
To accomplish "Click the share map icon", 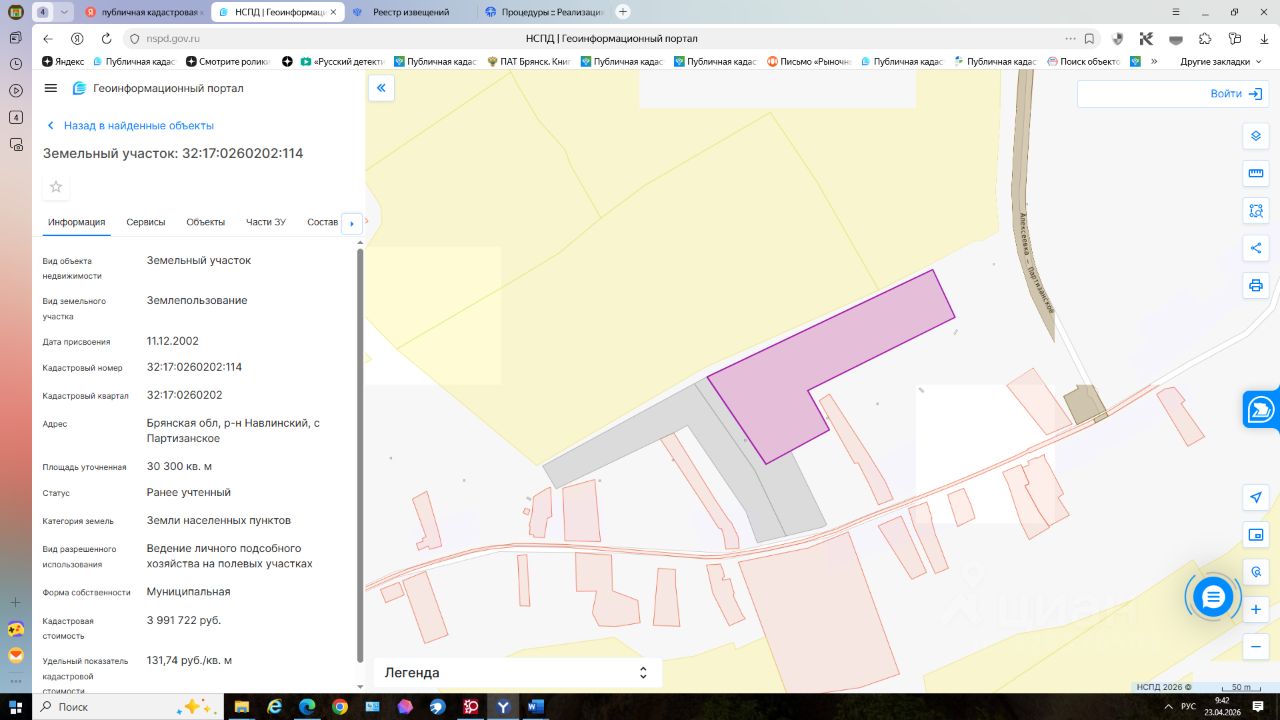I will click(x=1256, y=248).
